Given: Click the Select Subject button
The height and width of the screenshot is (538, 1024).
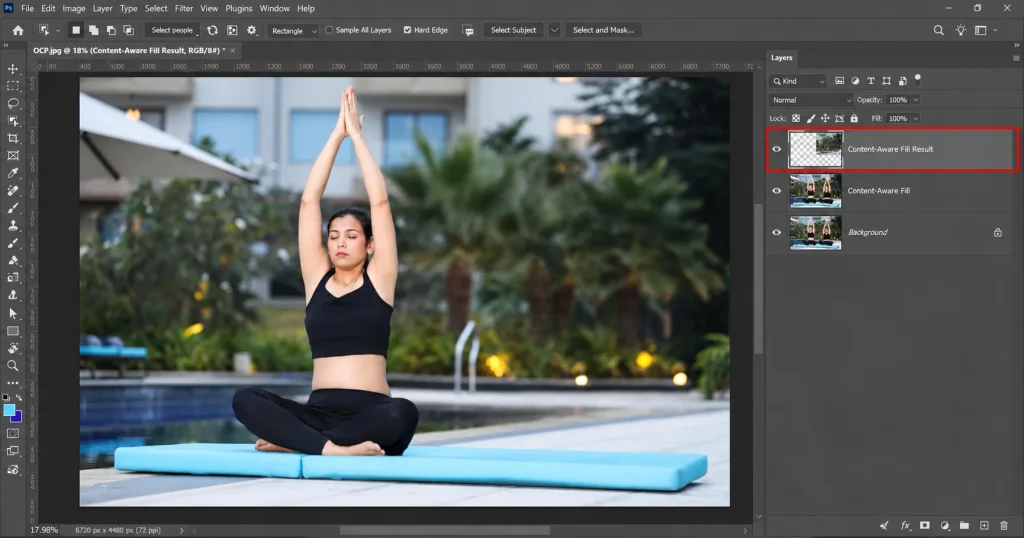Looking at the screenshot, I should pyautogui.click(x=513, y=30).
